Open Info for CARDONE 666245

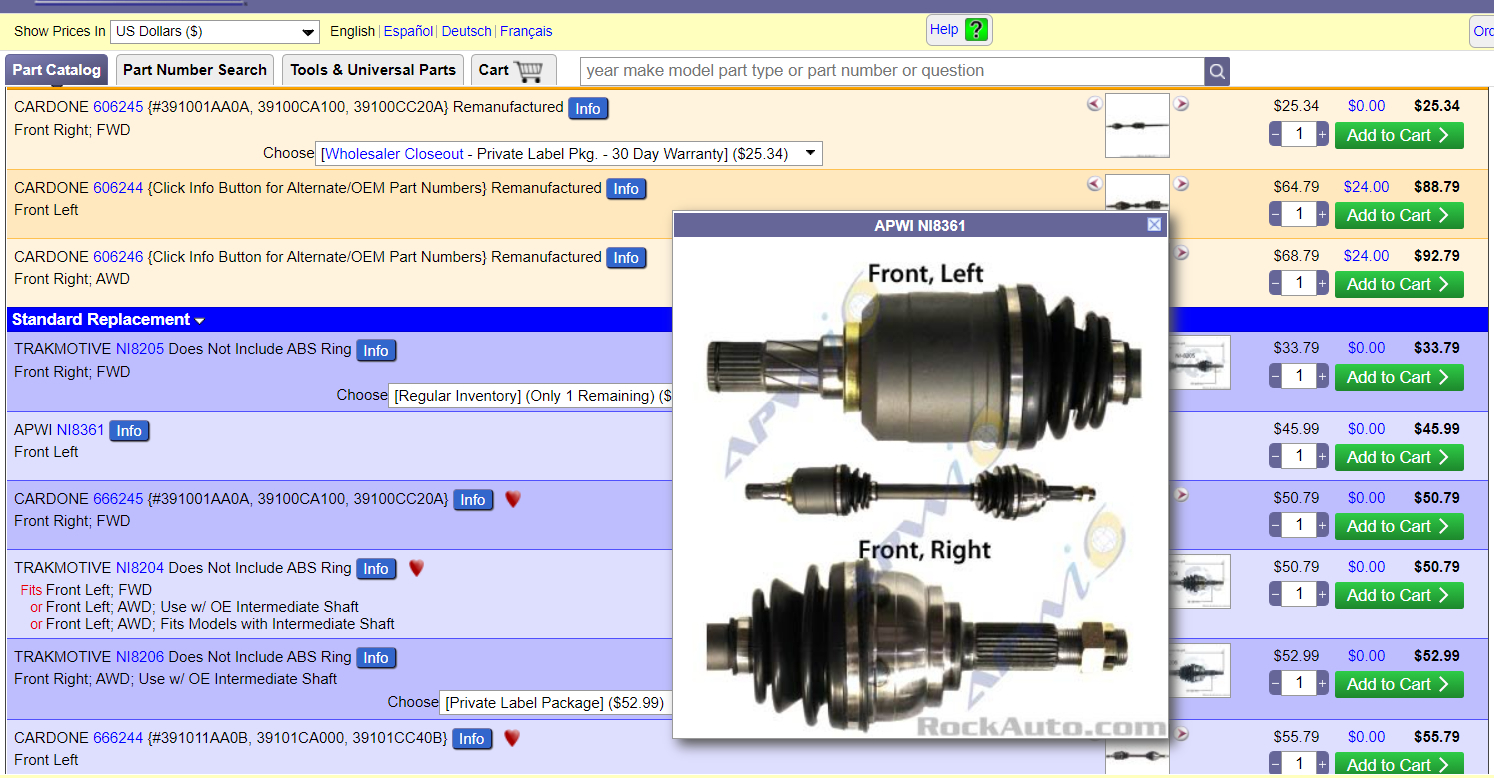473,500
